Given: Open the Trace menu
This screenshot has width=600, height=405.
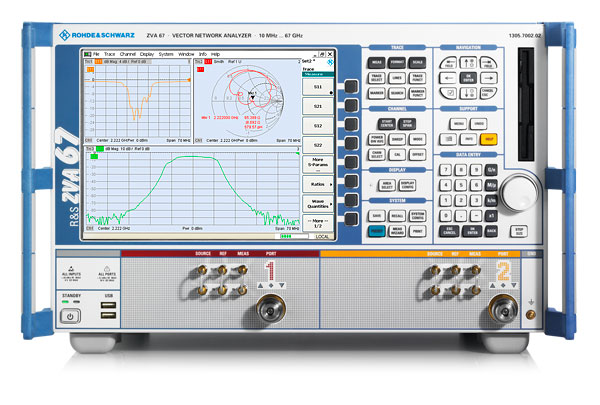Looking at the screenshot, I should (109, 54).
